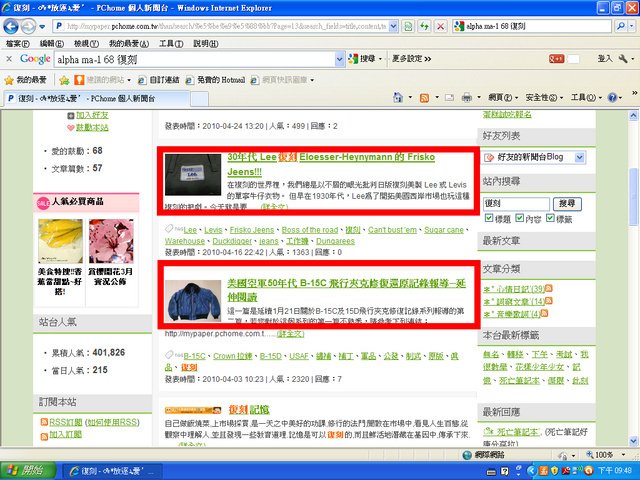Screen dimensions: 640x480
Task: Open Favorites star button 我的最愛
Action: click(25, 80)
